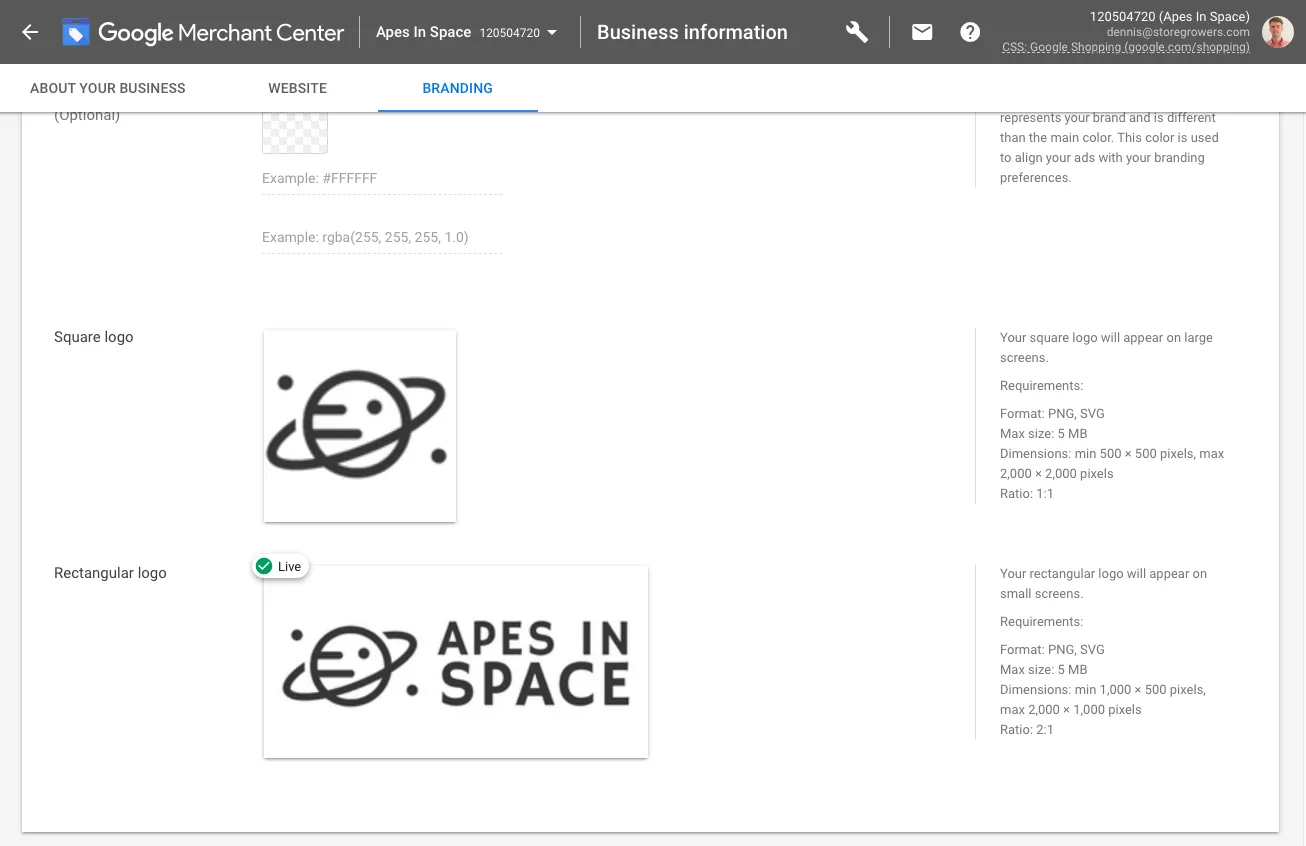The width and height of the screenshot is (1306, 846).
Task: Open the tools wrench menu
Action: (x=857, y=32)
